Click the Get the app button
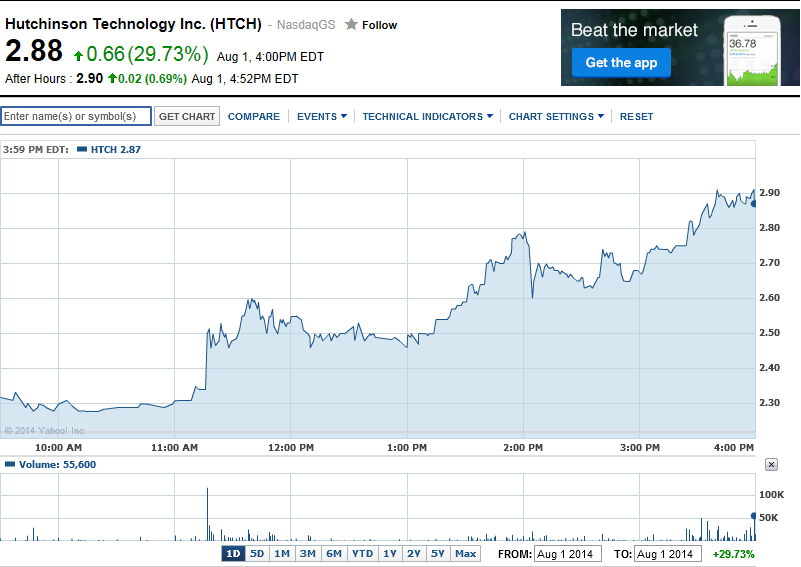Viewport: 801px width, 567px height. coord(621,62)
